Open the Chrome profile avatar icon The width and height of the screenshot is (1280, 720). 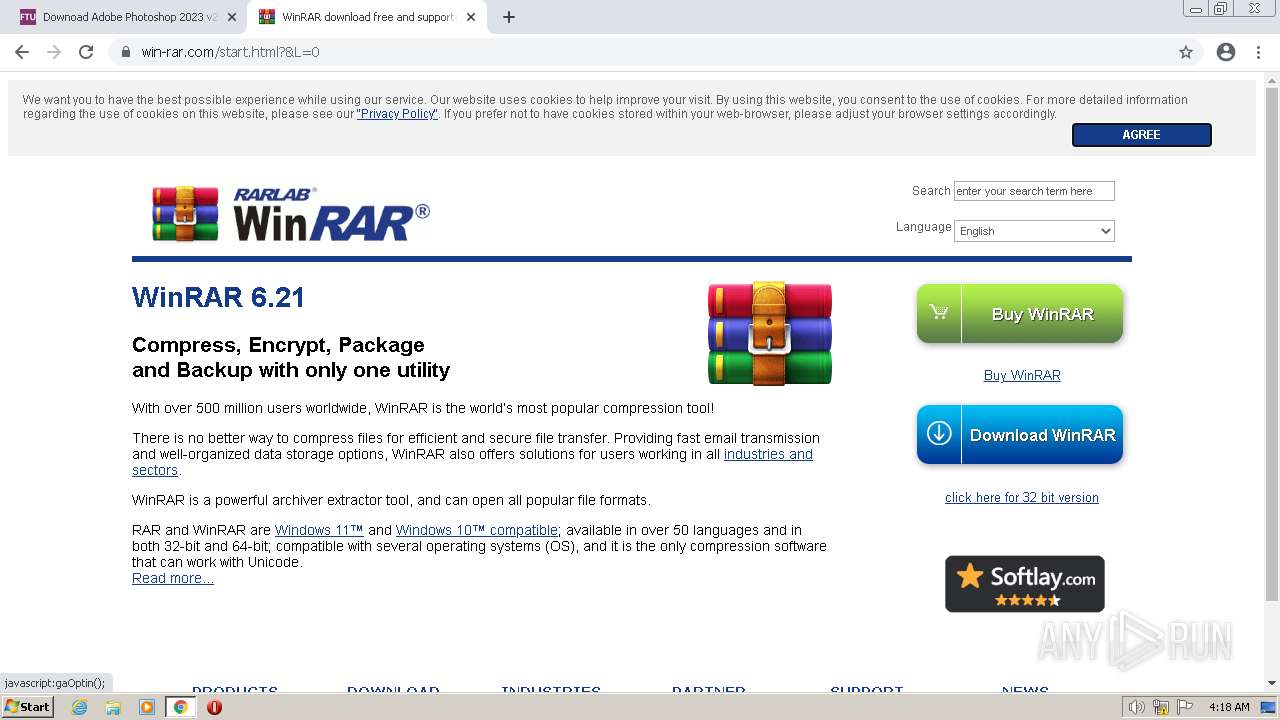point(1226,52)
